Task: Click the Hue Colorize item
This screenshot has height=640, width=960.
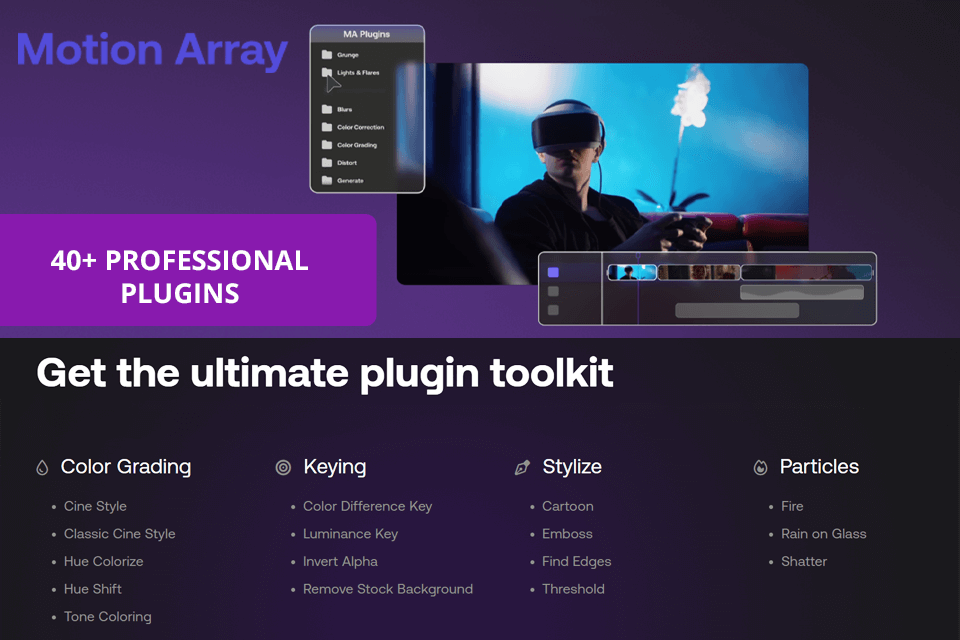Action: coord(103,562)
